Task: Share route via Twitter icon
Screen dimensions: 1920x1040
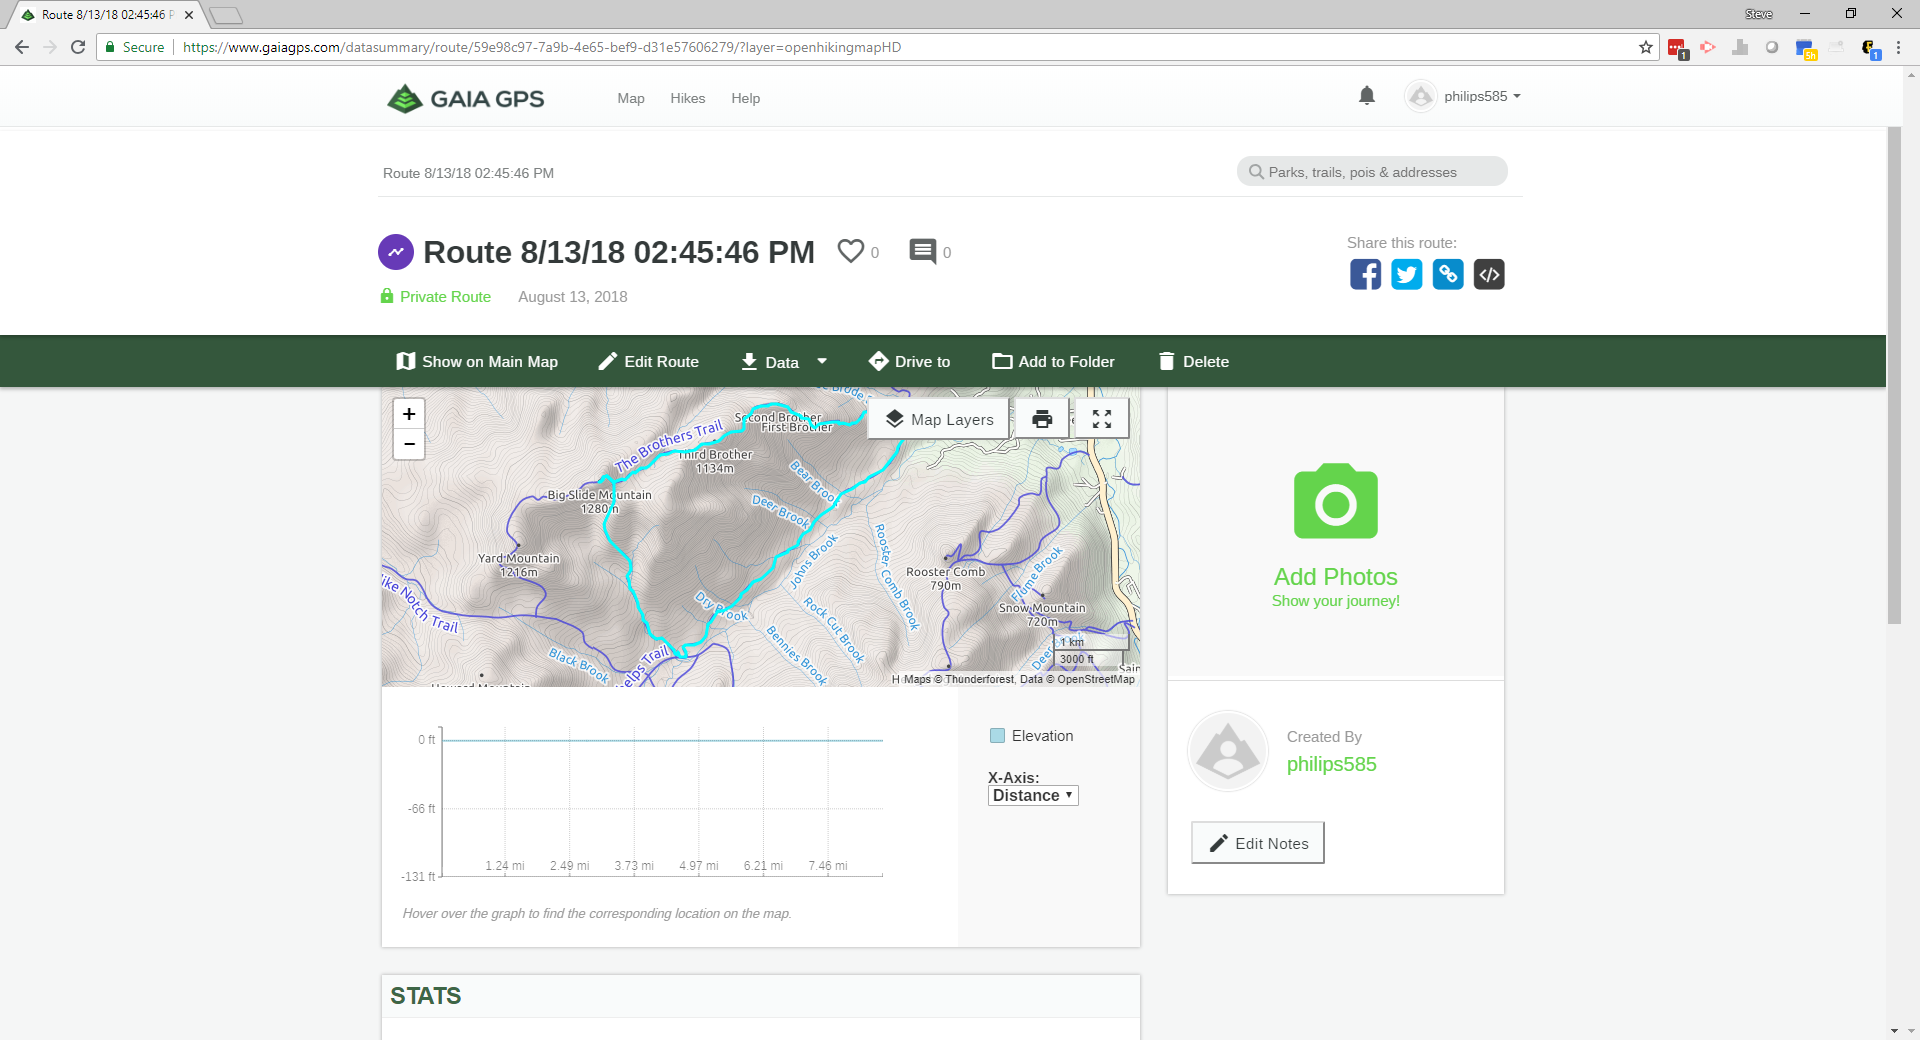Action: pos(1406,274)
